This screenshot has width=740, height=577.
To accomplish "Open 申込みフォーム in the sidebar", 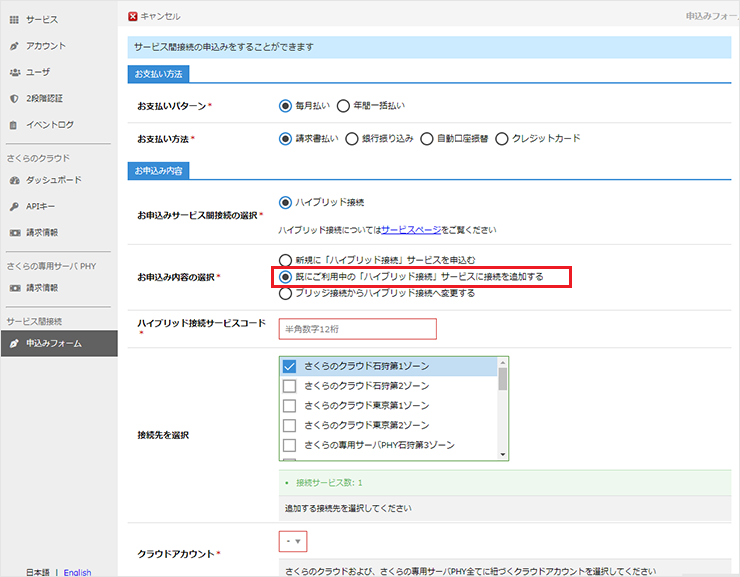I will point(54,343).
